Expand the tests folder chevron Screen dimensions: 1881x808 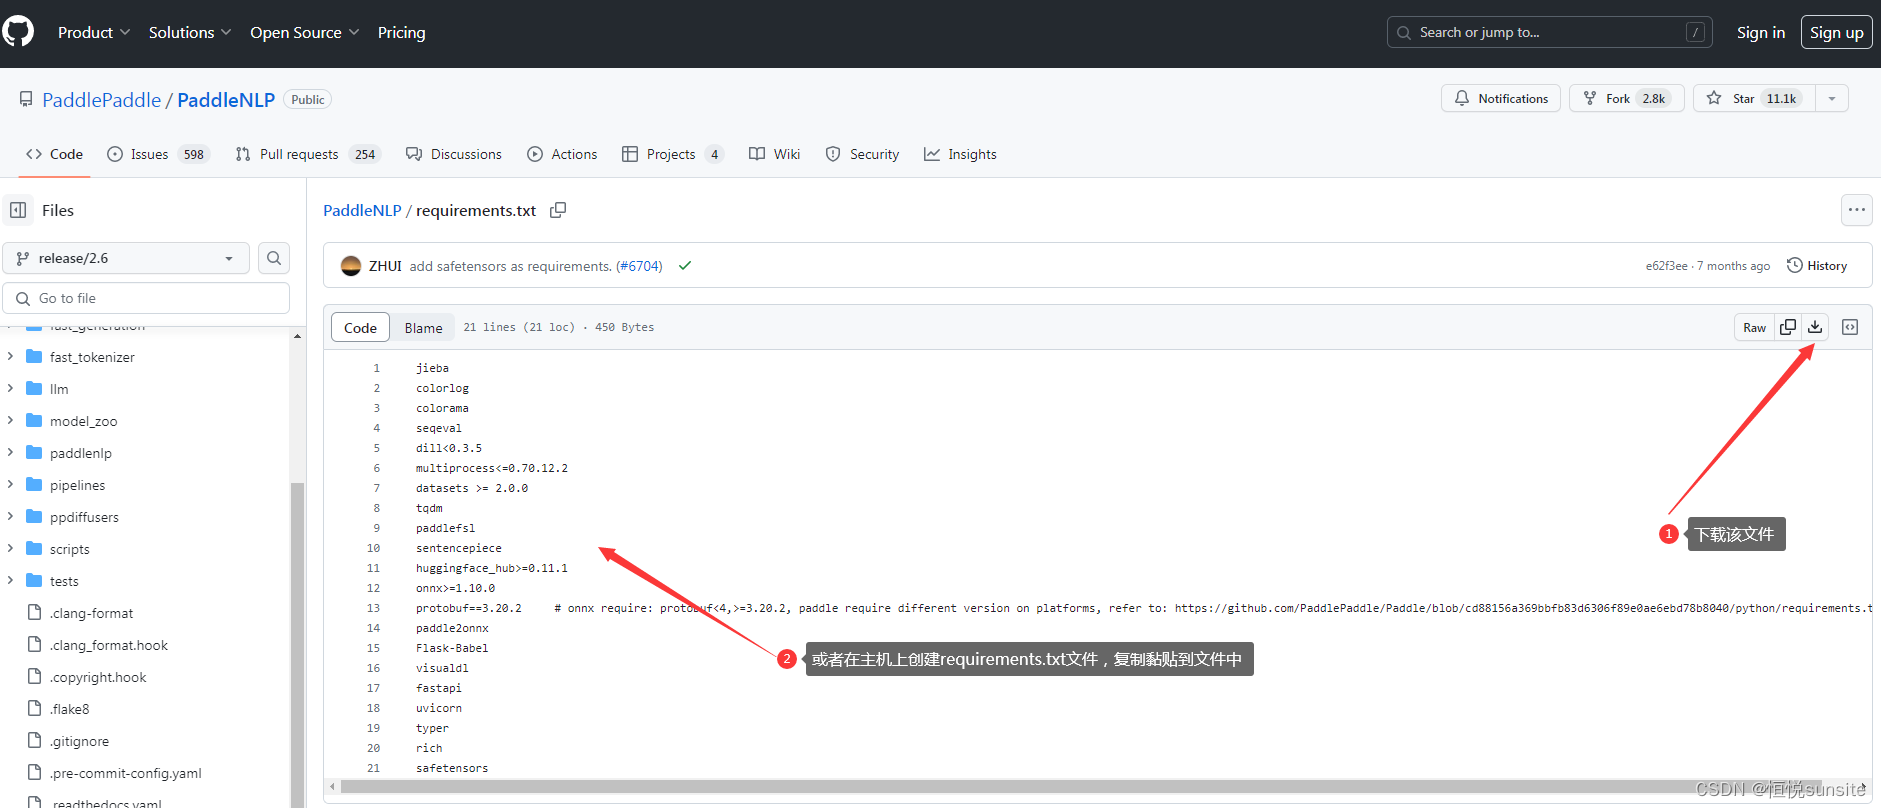click(10, 580)
